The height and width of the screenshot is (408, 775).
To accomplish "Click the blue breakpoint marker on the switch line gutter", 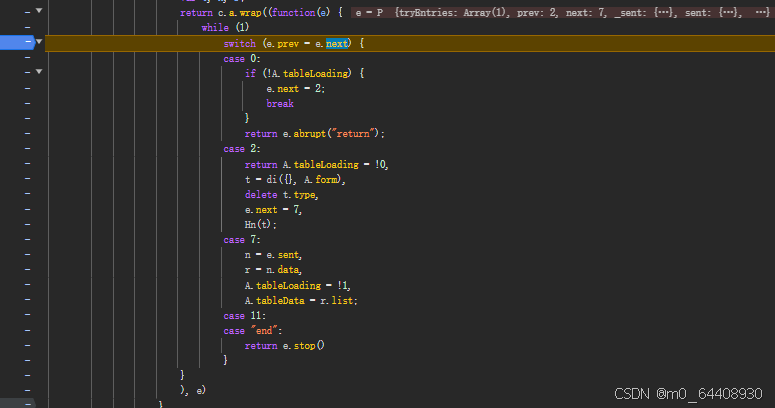I will 17,43.
